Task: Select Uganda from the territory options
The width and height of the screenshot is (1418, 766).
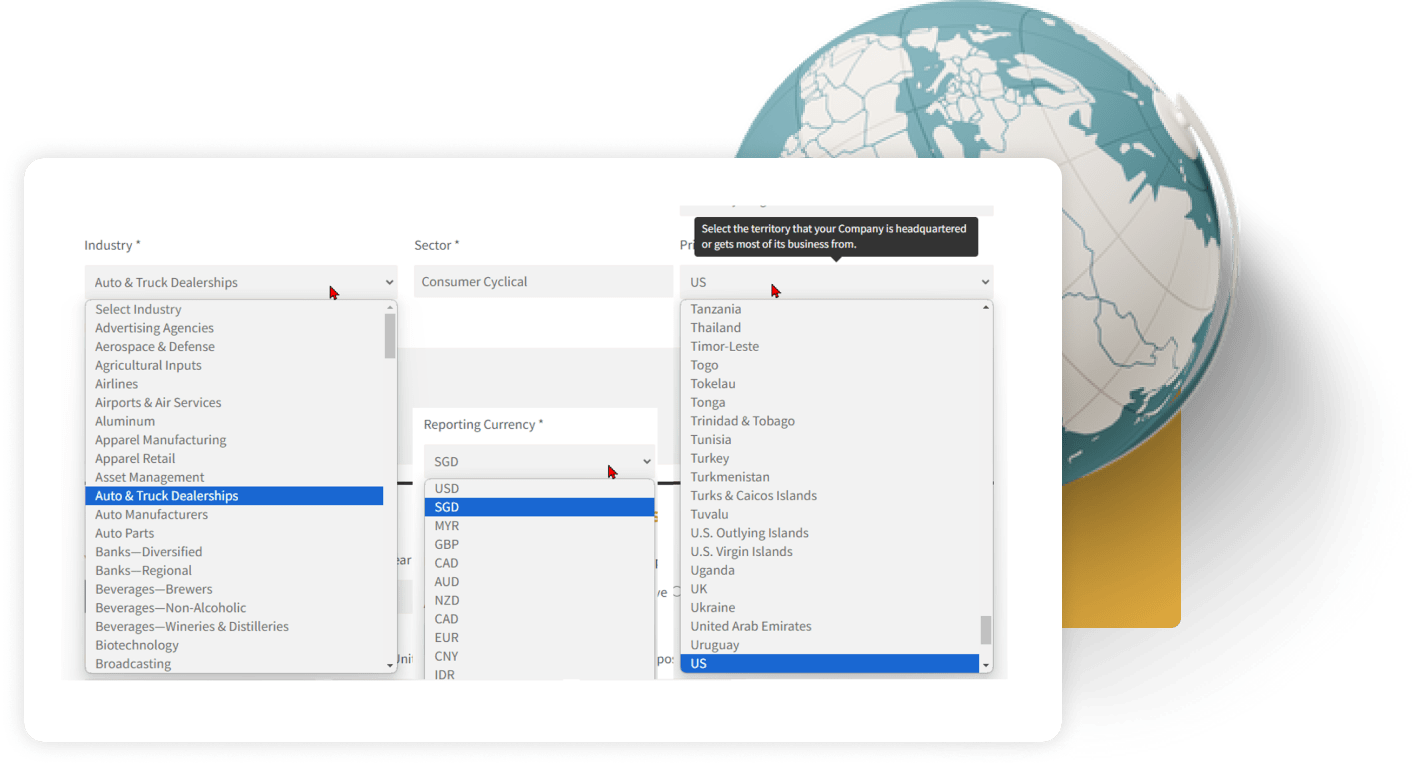Action: click(713, 571)
